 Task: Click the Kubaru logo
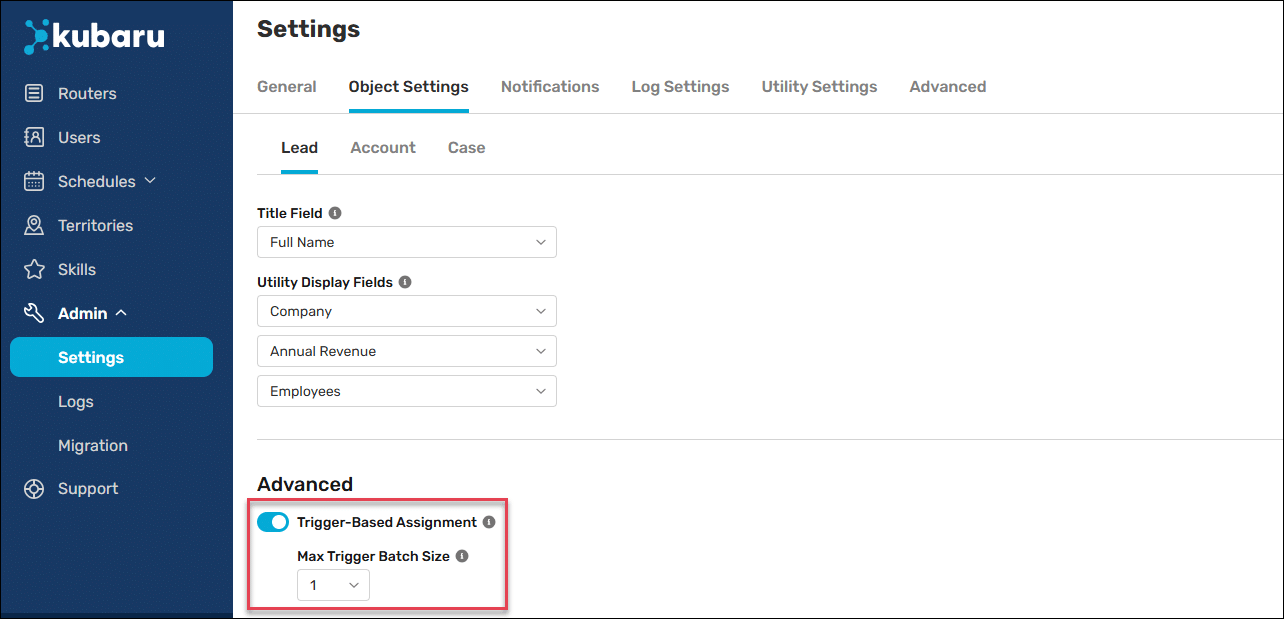tap(95, 37)
